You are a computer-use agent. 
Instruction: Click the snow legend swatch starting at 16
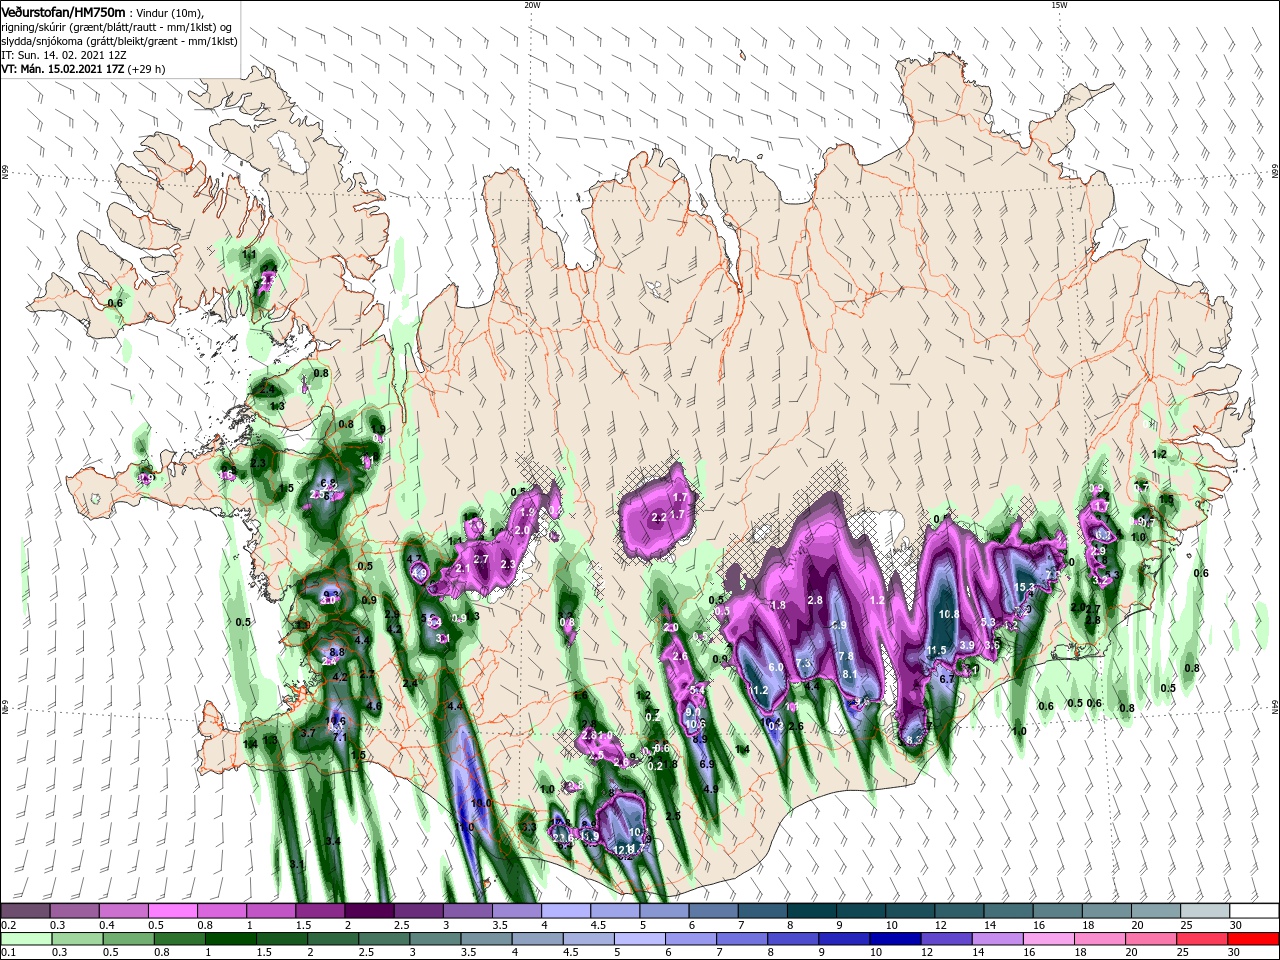[1057, 911]
